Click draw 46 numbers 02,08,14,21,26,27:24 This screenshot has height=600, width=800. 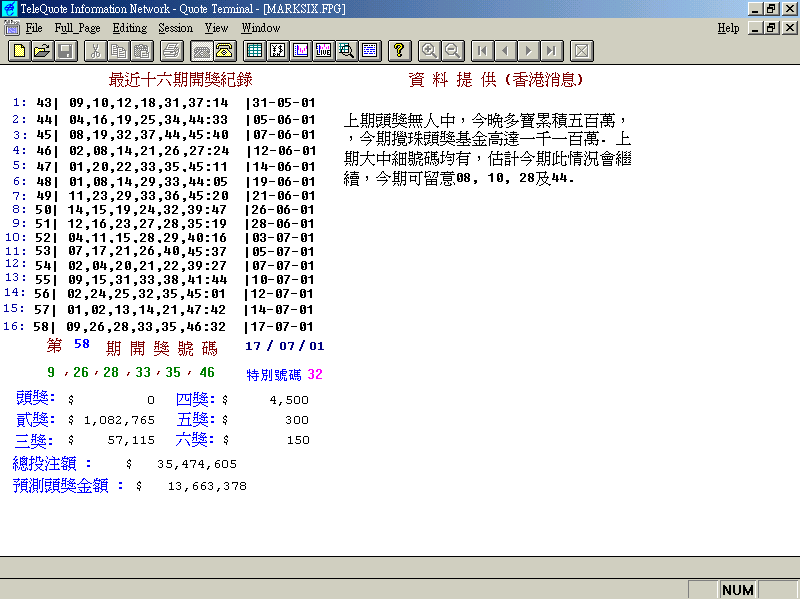(x=149, y=151)
